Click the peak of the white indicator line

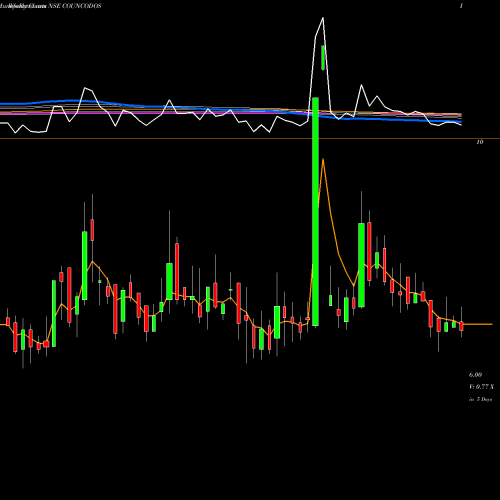click(x=323, y=18)
